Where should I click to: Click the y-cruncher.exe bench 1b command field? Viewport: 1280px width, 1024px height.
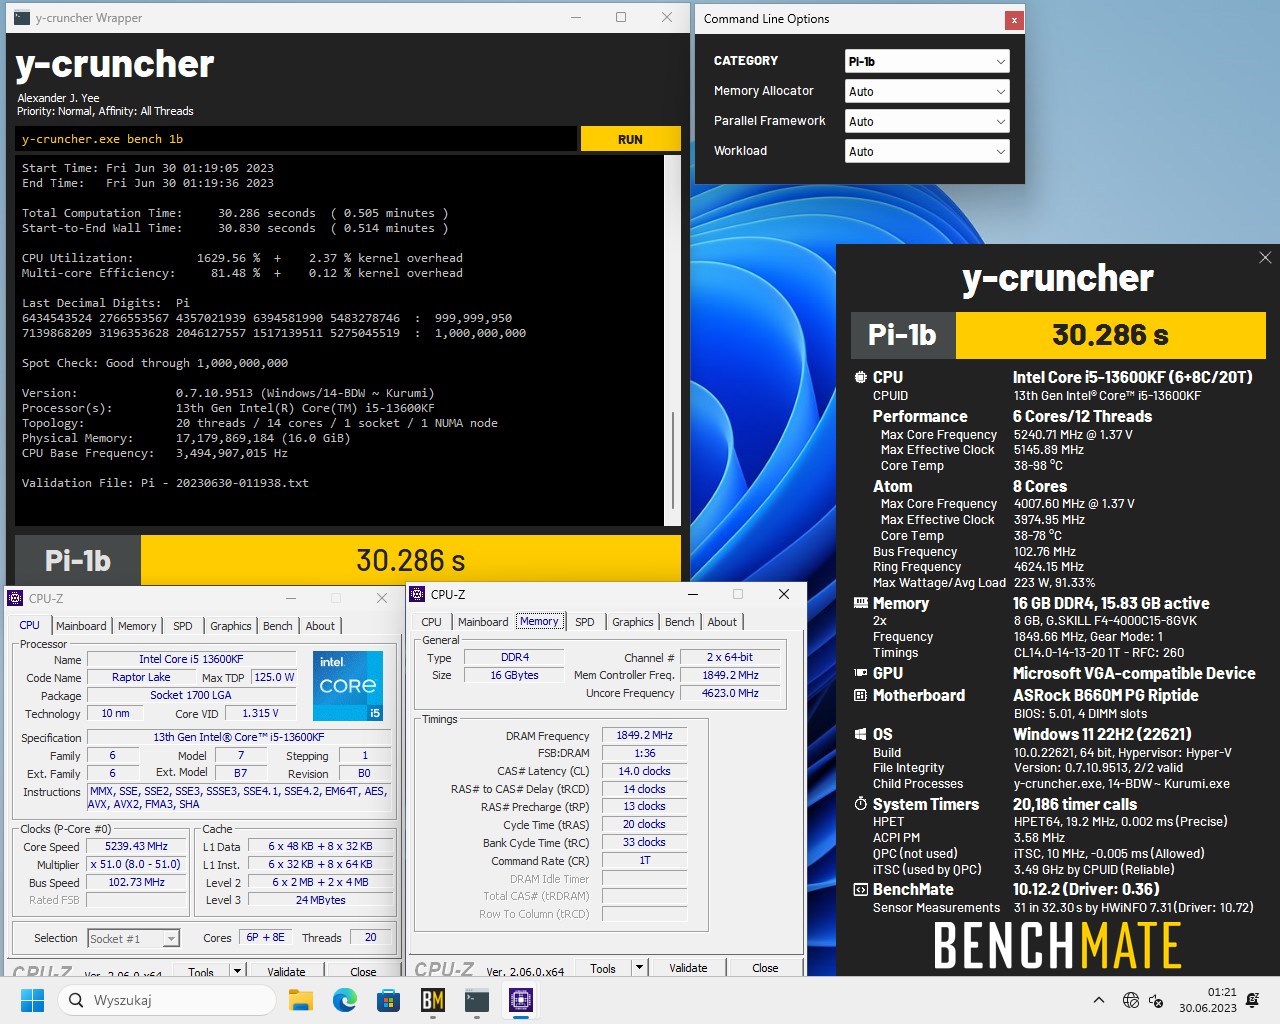pos(295,139)
